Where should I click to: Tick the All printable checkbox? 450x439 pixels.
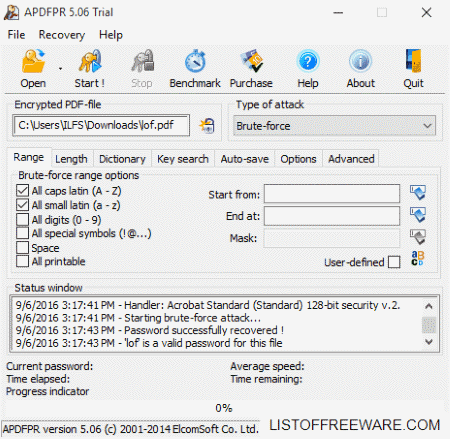[x=22, y=261]
